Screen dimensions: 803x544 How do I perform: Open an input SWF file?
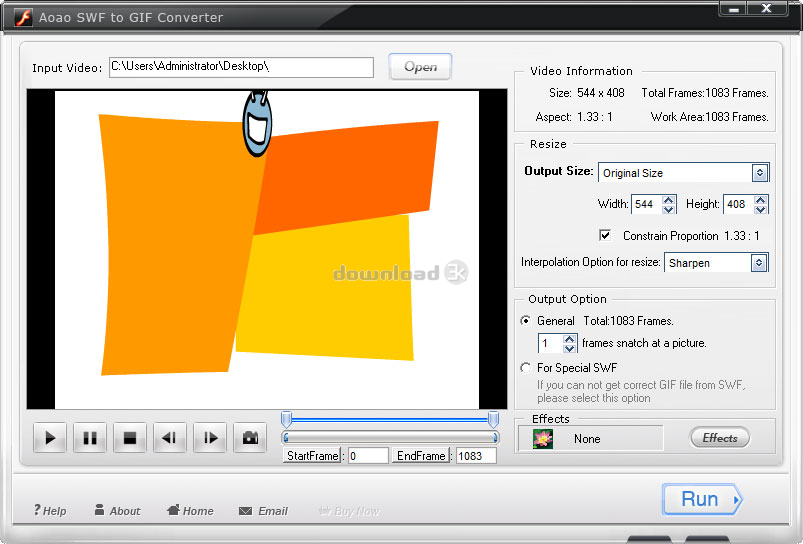tap(420, 67)
